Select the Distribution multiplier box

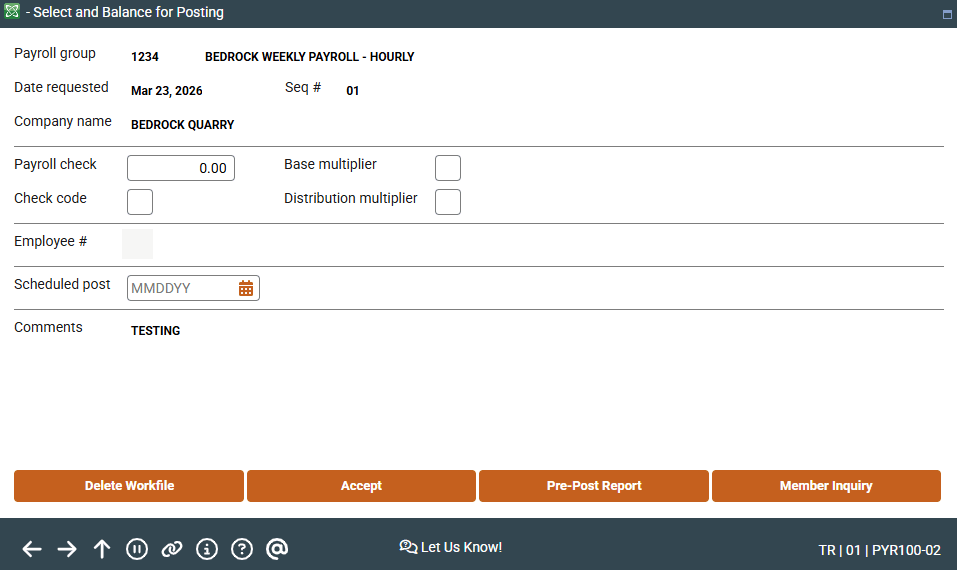[x=448, y=202]
